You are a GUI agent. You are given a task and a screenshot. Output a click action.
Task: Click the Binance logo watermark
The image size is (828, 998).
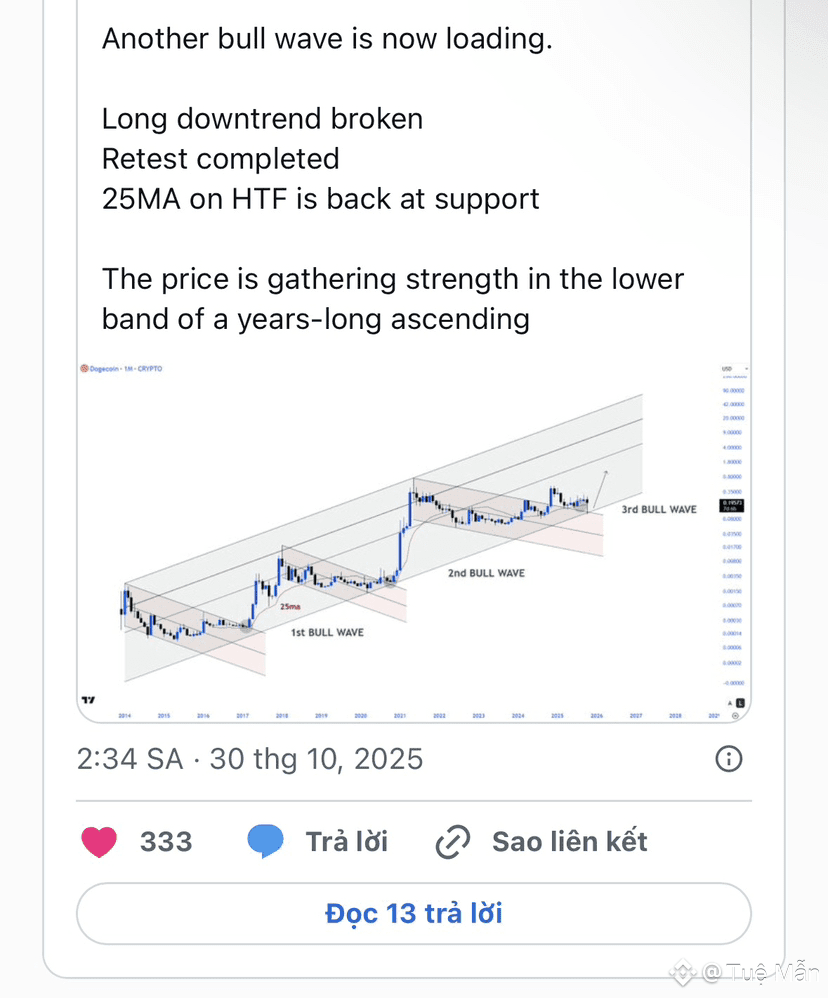[x=683, y=971]
